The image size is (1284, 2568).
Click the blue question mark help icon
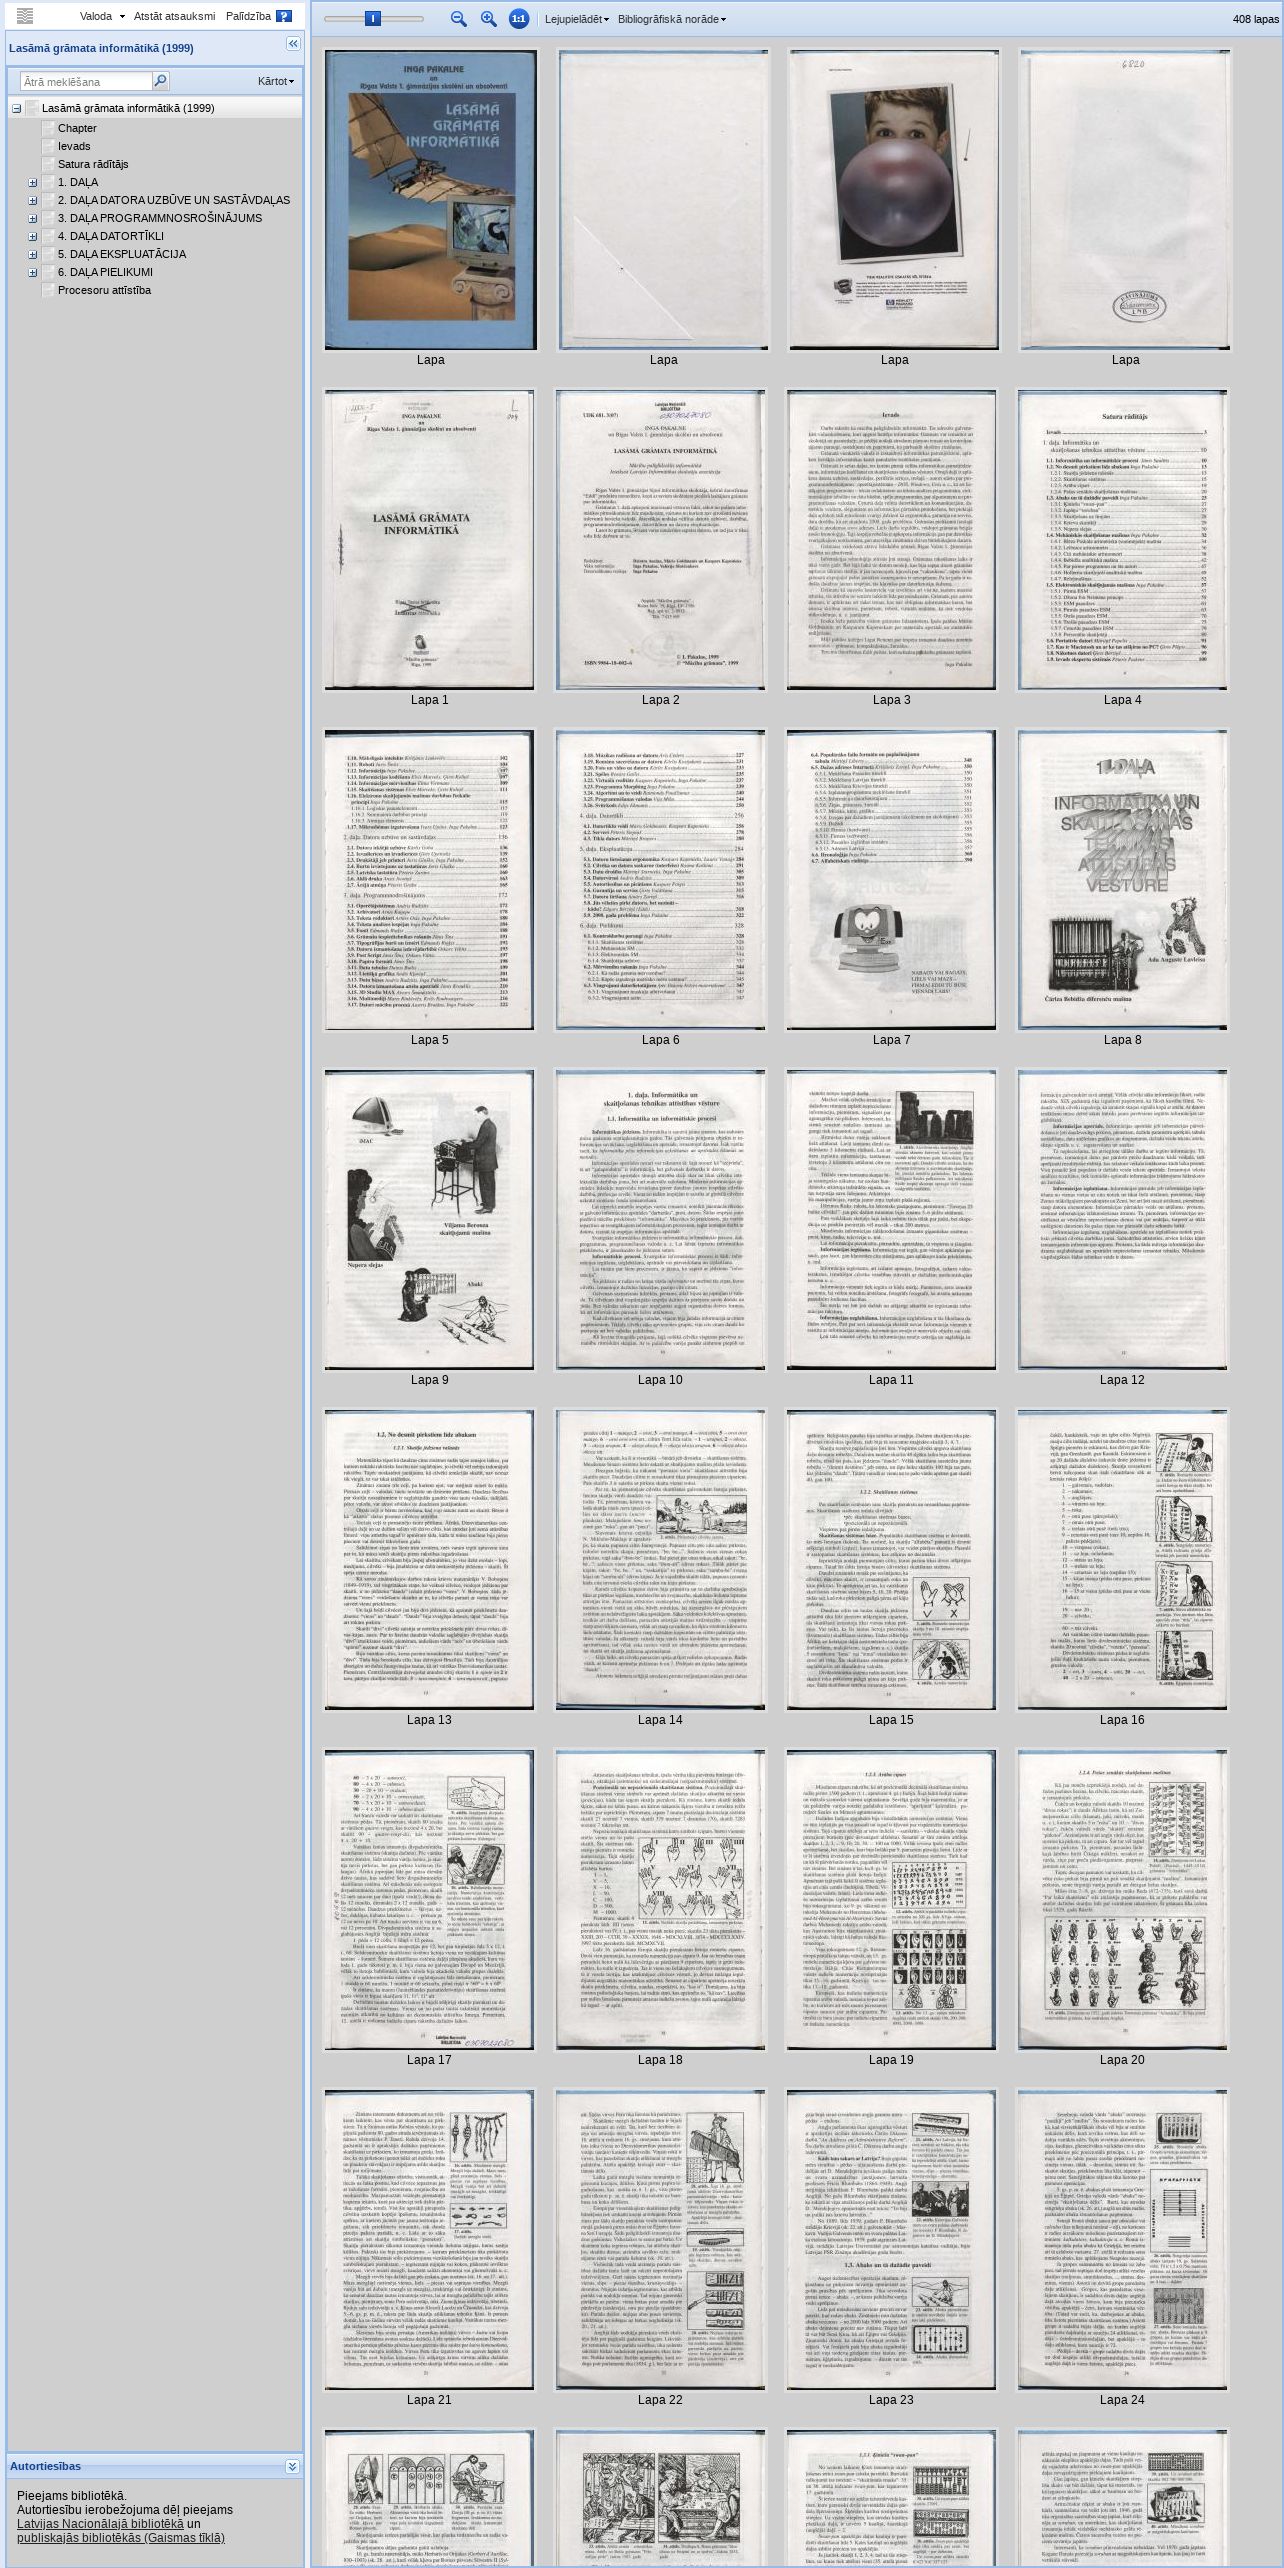[x=284, y=16]
